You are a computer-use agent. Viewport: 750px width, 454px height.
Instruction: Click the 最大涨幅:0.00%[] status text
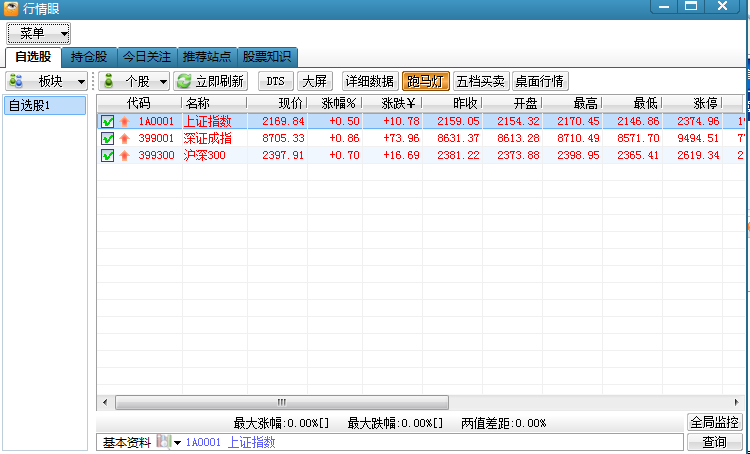click(281, 423)
